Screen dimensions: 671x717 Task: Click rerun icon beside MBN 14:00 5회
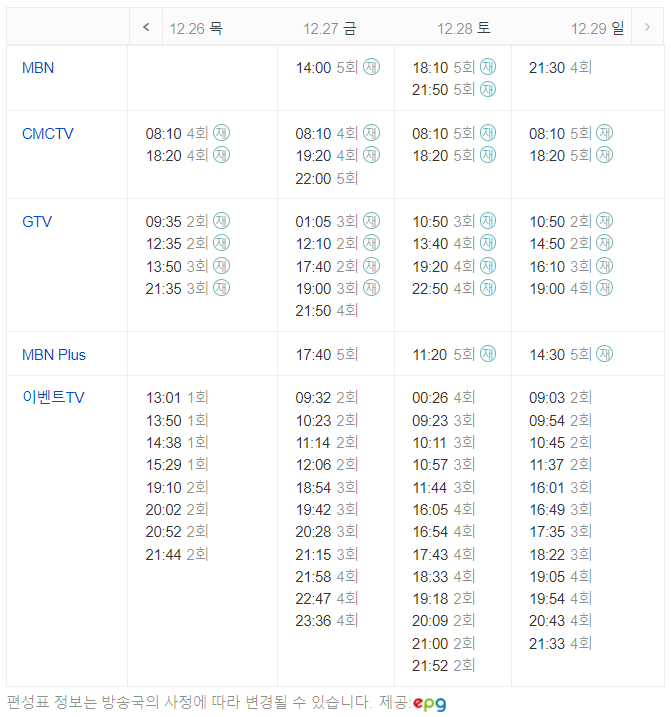[371, 67]
